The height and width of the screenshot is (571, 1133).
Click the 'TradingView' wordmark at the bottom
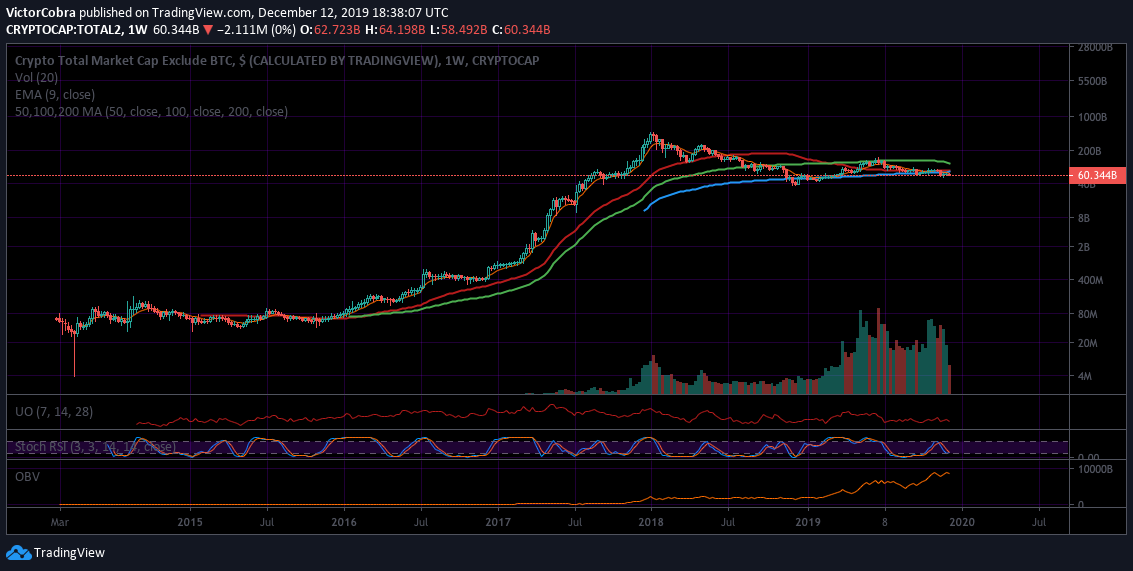click(x=69, y=553)
